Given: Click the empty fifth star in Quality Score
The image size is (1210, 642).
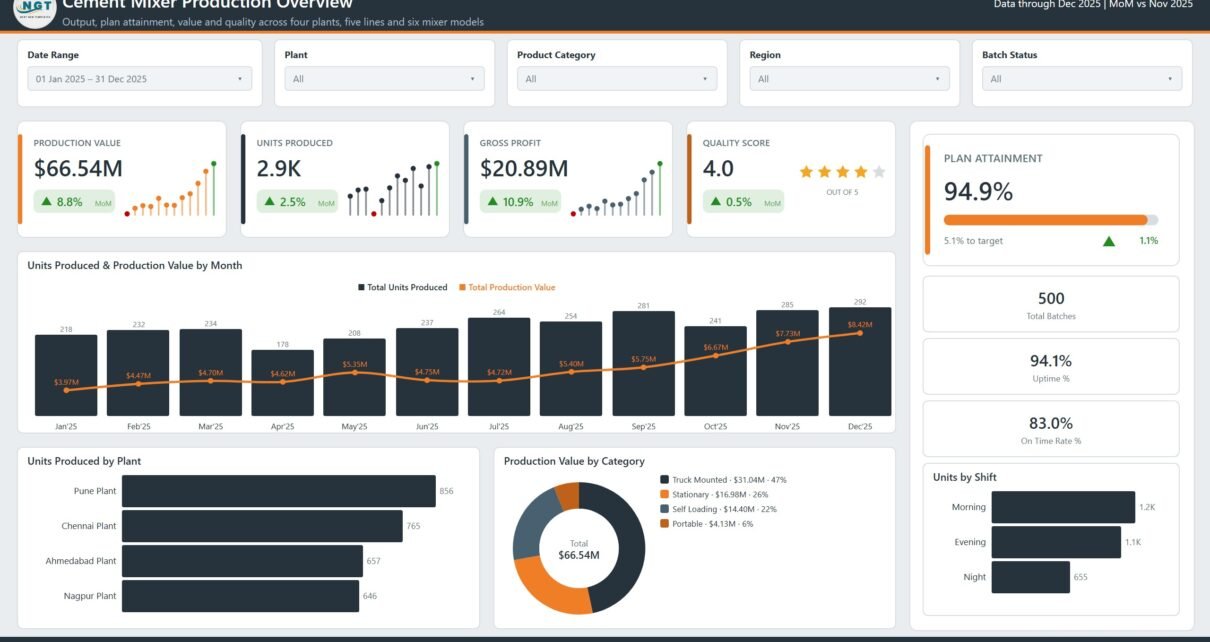Looking at the screenshot, I should (x=879, y=172).
